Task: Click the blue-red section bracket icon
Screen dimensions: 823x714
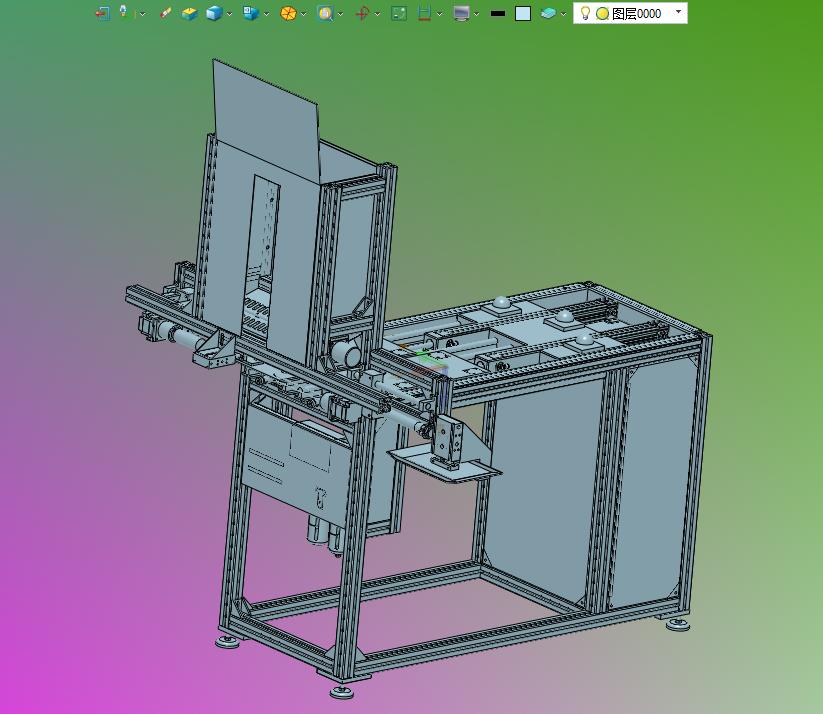Action: click(425, 13)
